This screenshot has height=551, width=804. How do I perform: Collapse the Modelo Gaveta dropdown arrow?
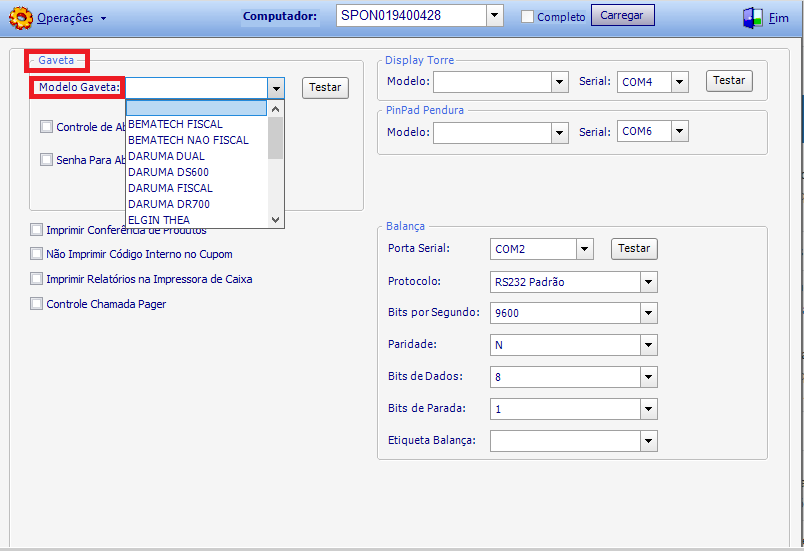(276, 88)
